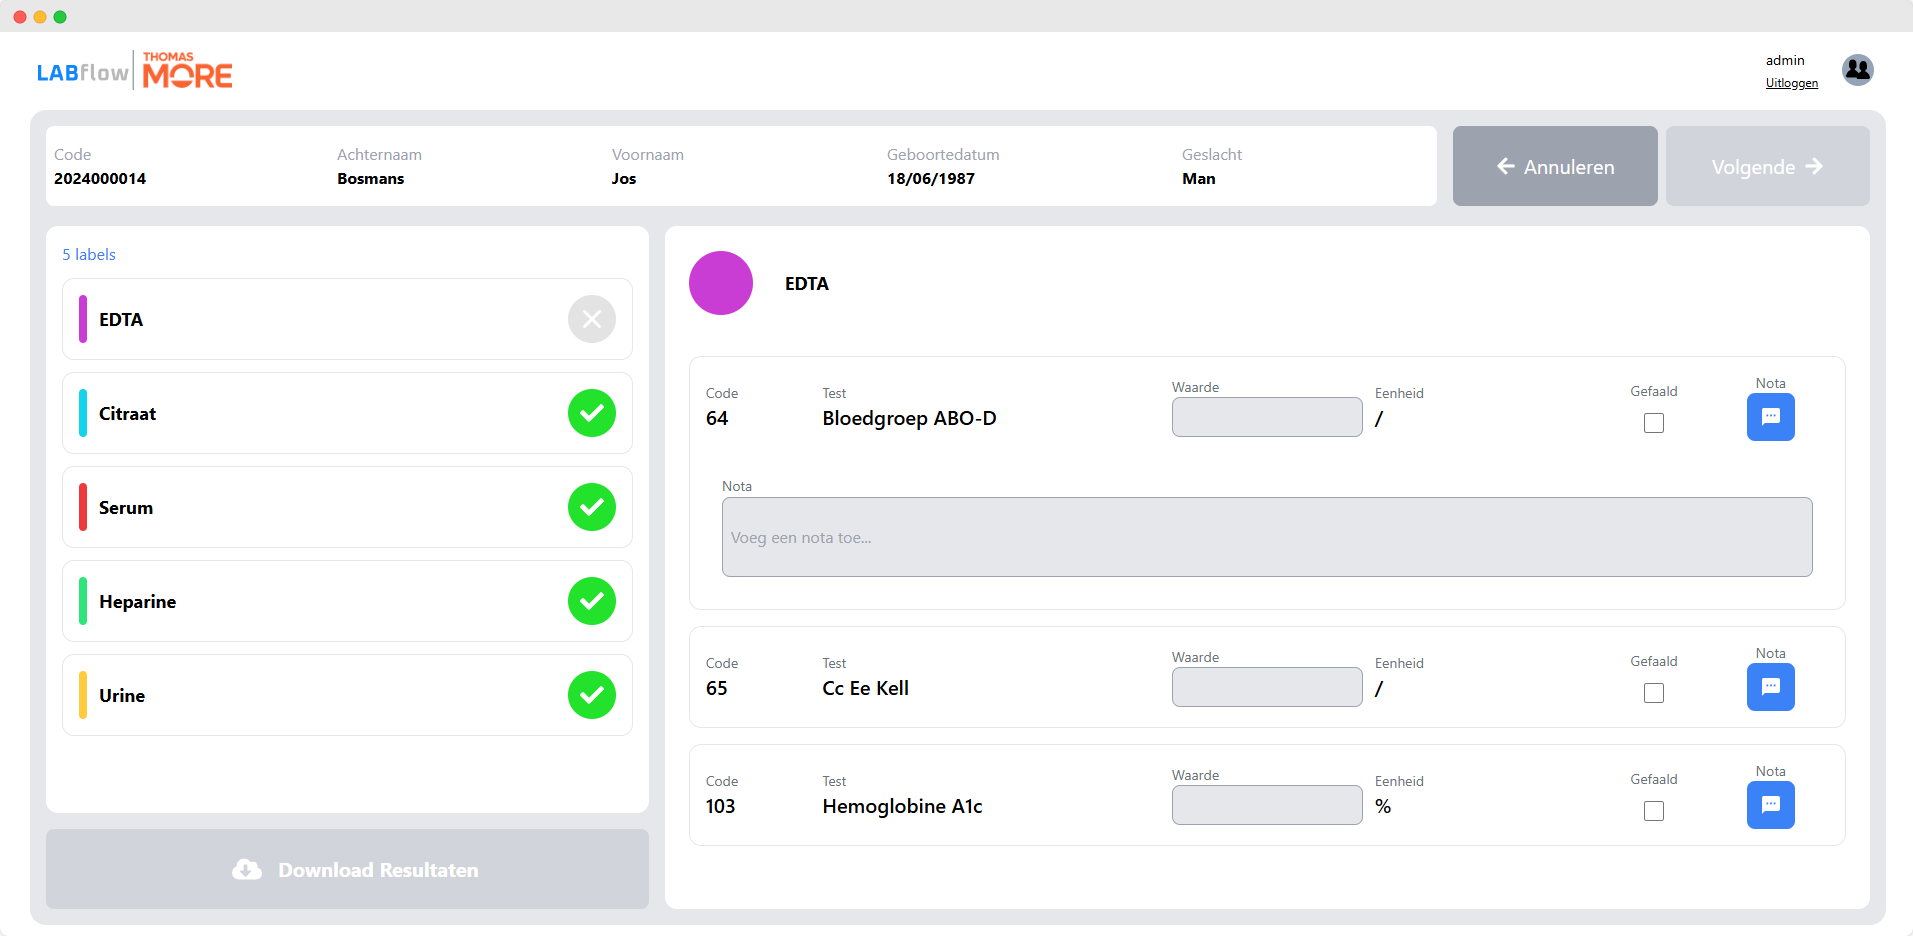Click the green checkmark on Urine label
This screenshot has width=1913, height=936.
click(x=592, y=695)
